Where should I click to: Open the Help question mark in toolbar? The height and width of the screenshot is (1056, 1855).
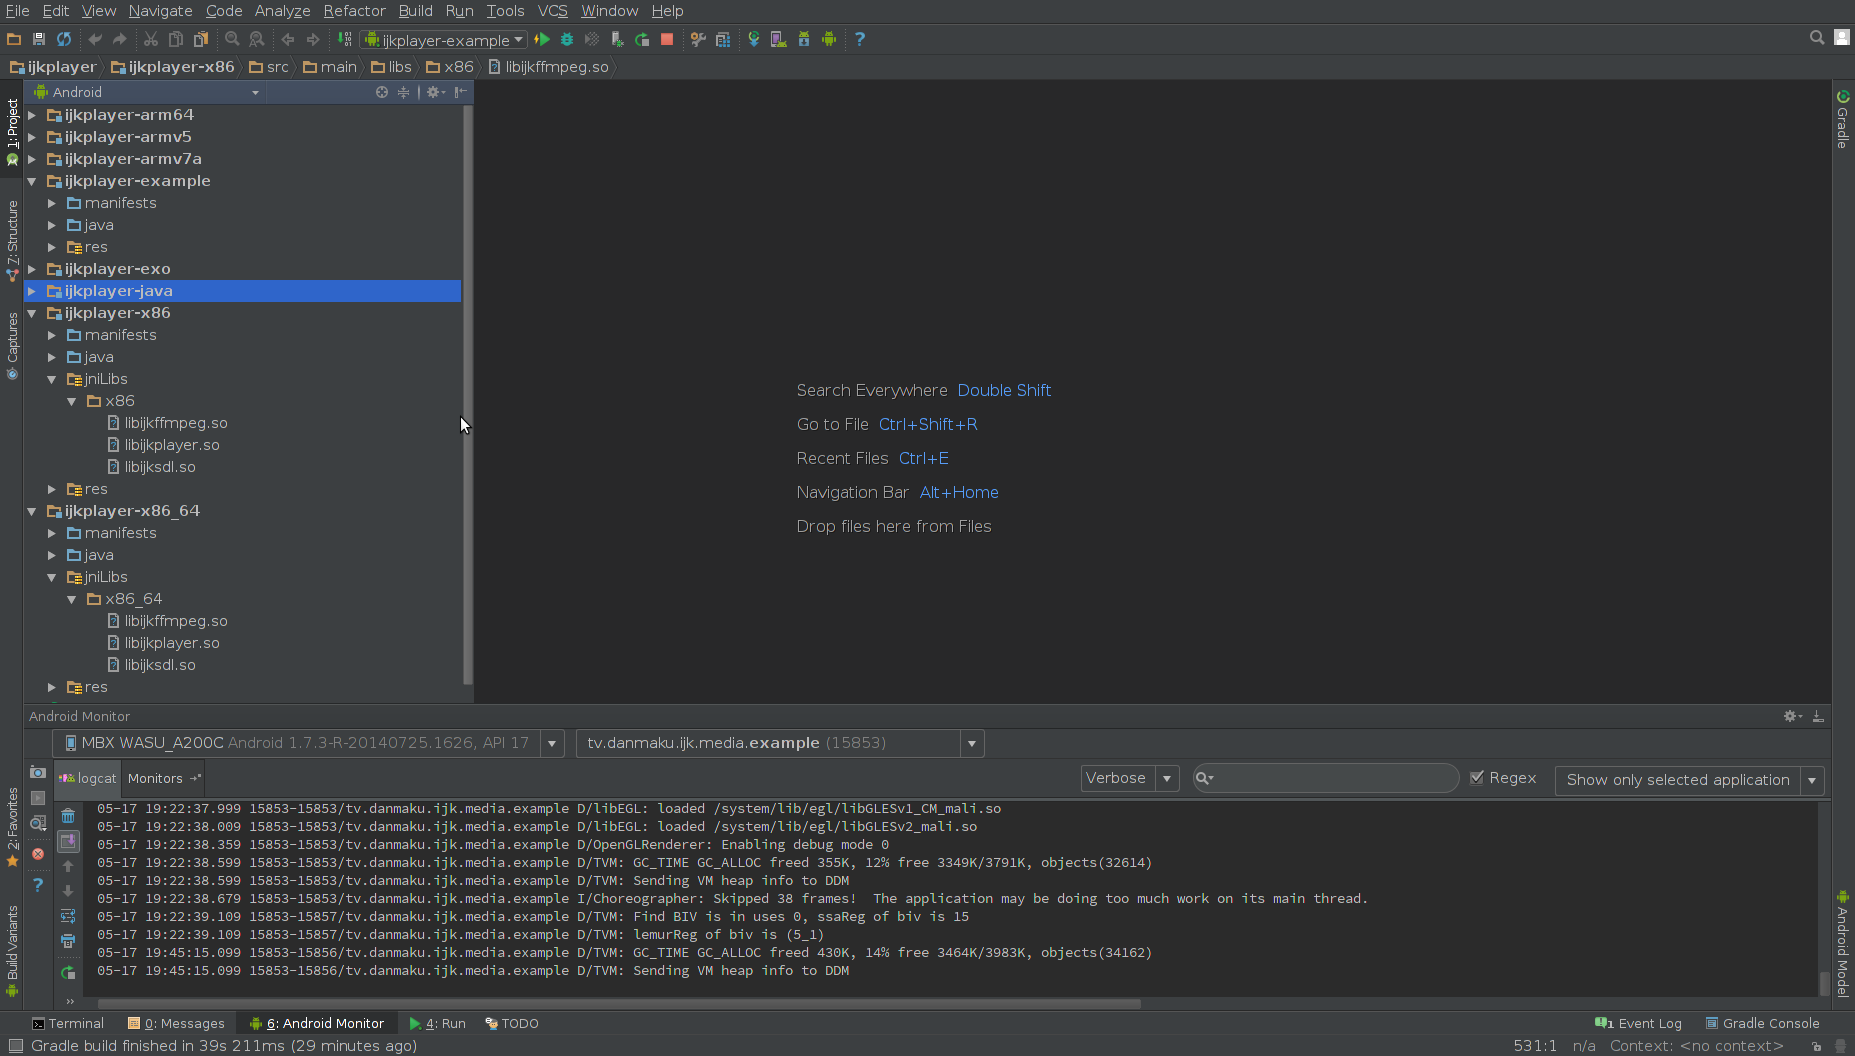point(860,39)
